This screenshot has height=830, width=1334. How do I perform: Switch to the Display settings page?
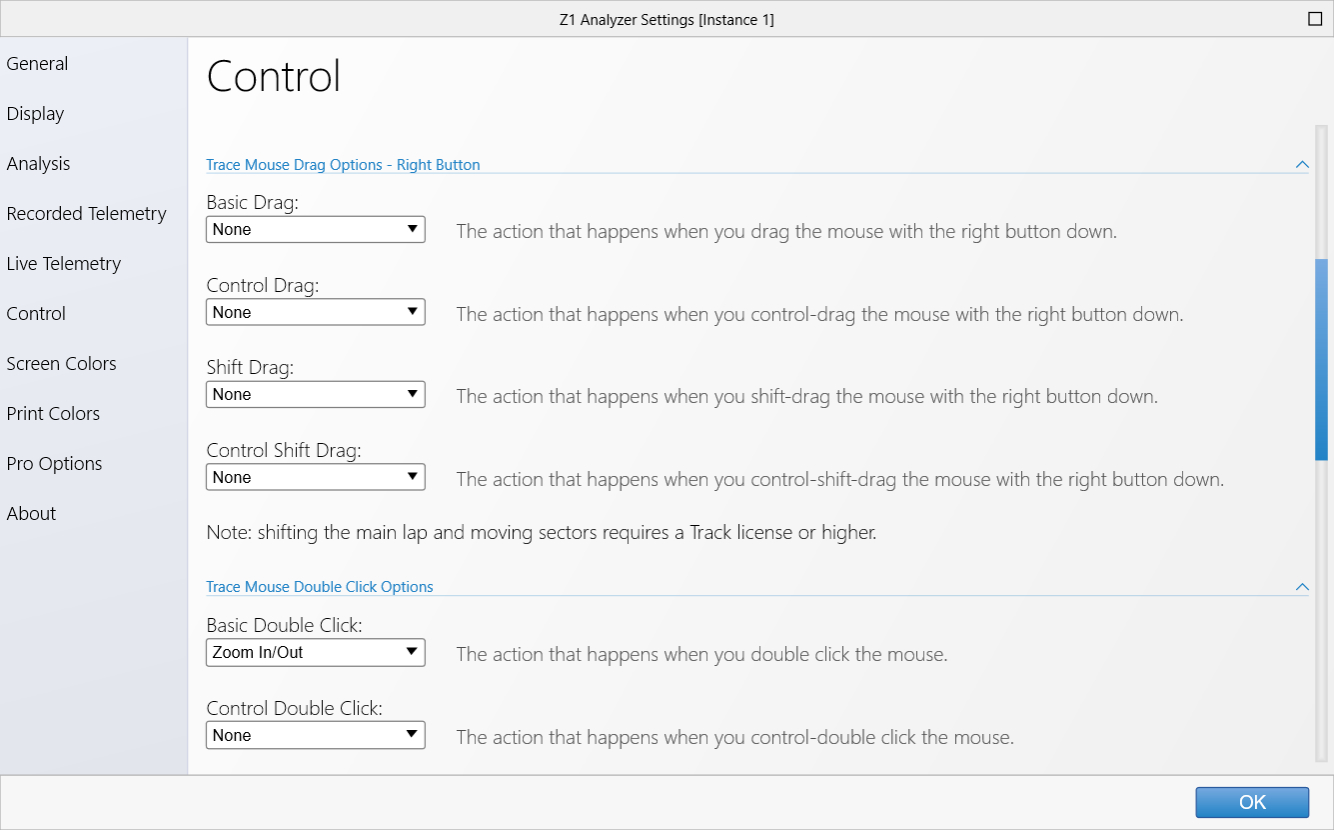click(35, 113)
